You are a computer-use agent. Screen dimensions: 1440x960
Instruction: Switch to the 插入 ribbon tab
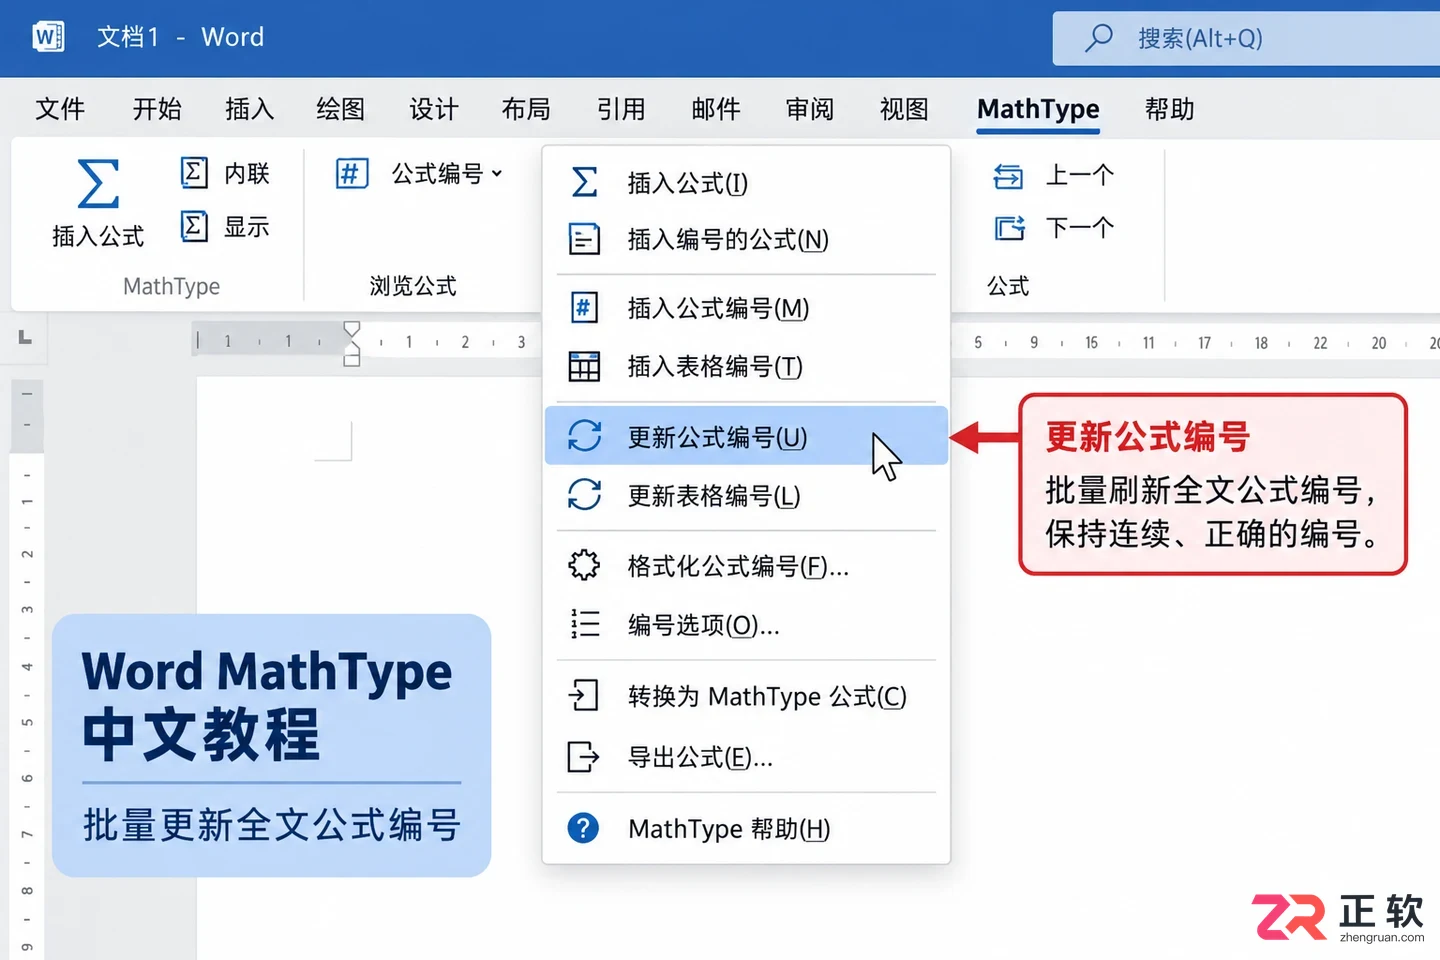point(249,108)
